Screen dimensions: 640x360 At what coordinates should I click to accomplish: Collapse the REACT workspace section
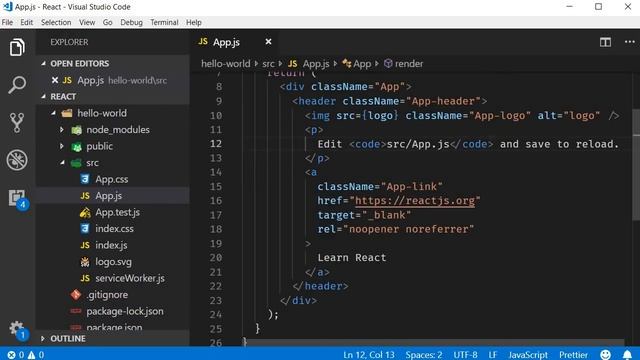[43, 96]
